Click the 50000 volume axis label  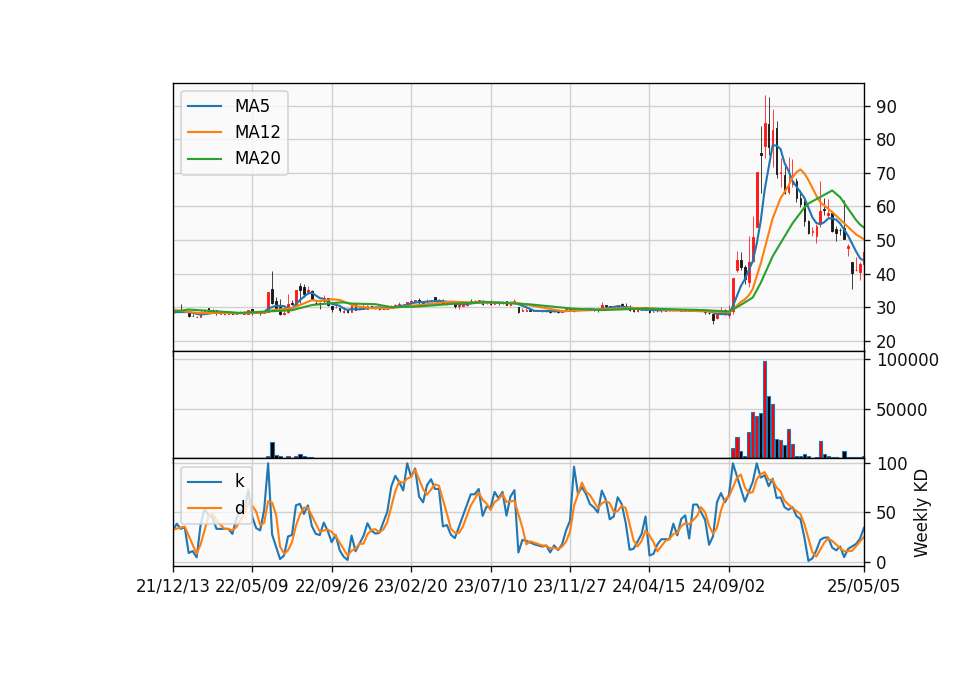click(901, 410)
